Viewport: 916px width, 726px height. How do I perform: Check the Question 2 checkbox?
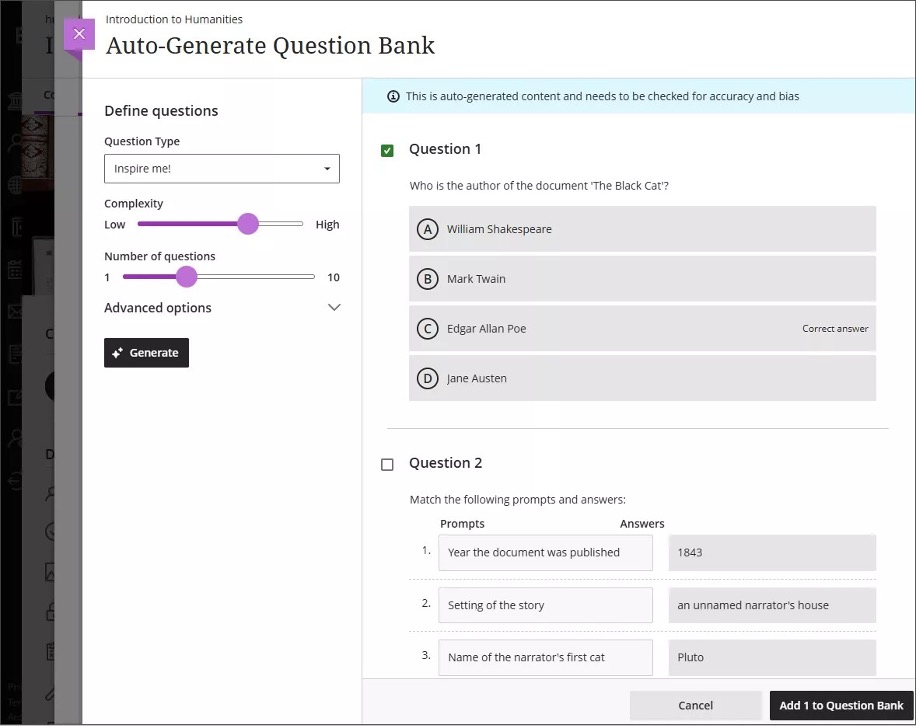[x=387, y=463]
